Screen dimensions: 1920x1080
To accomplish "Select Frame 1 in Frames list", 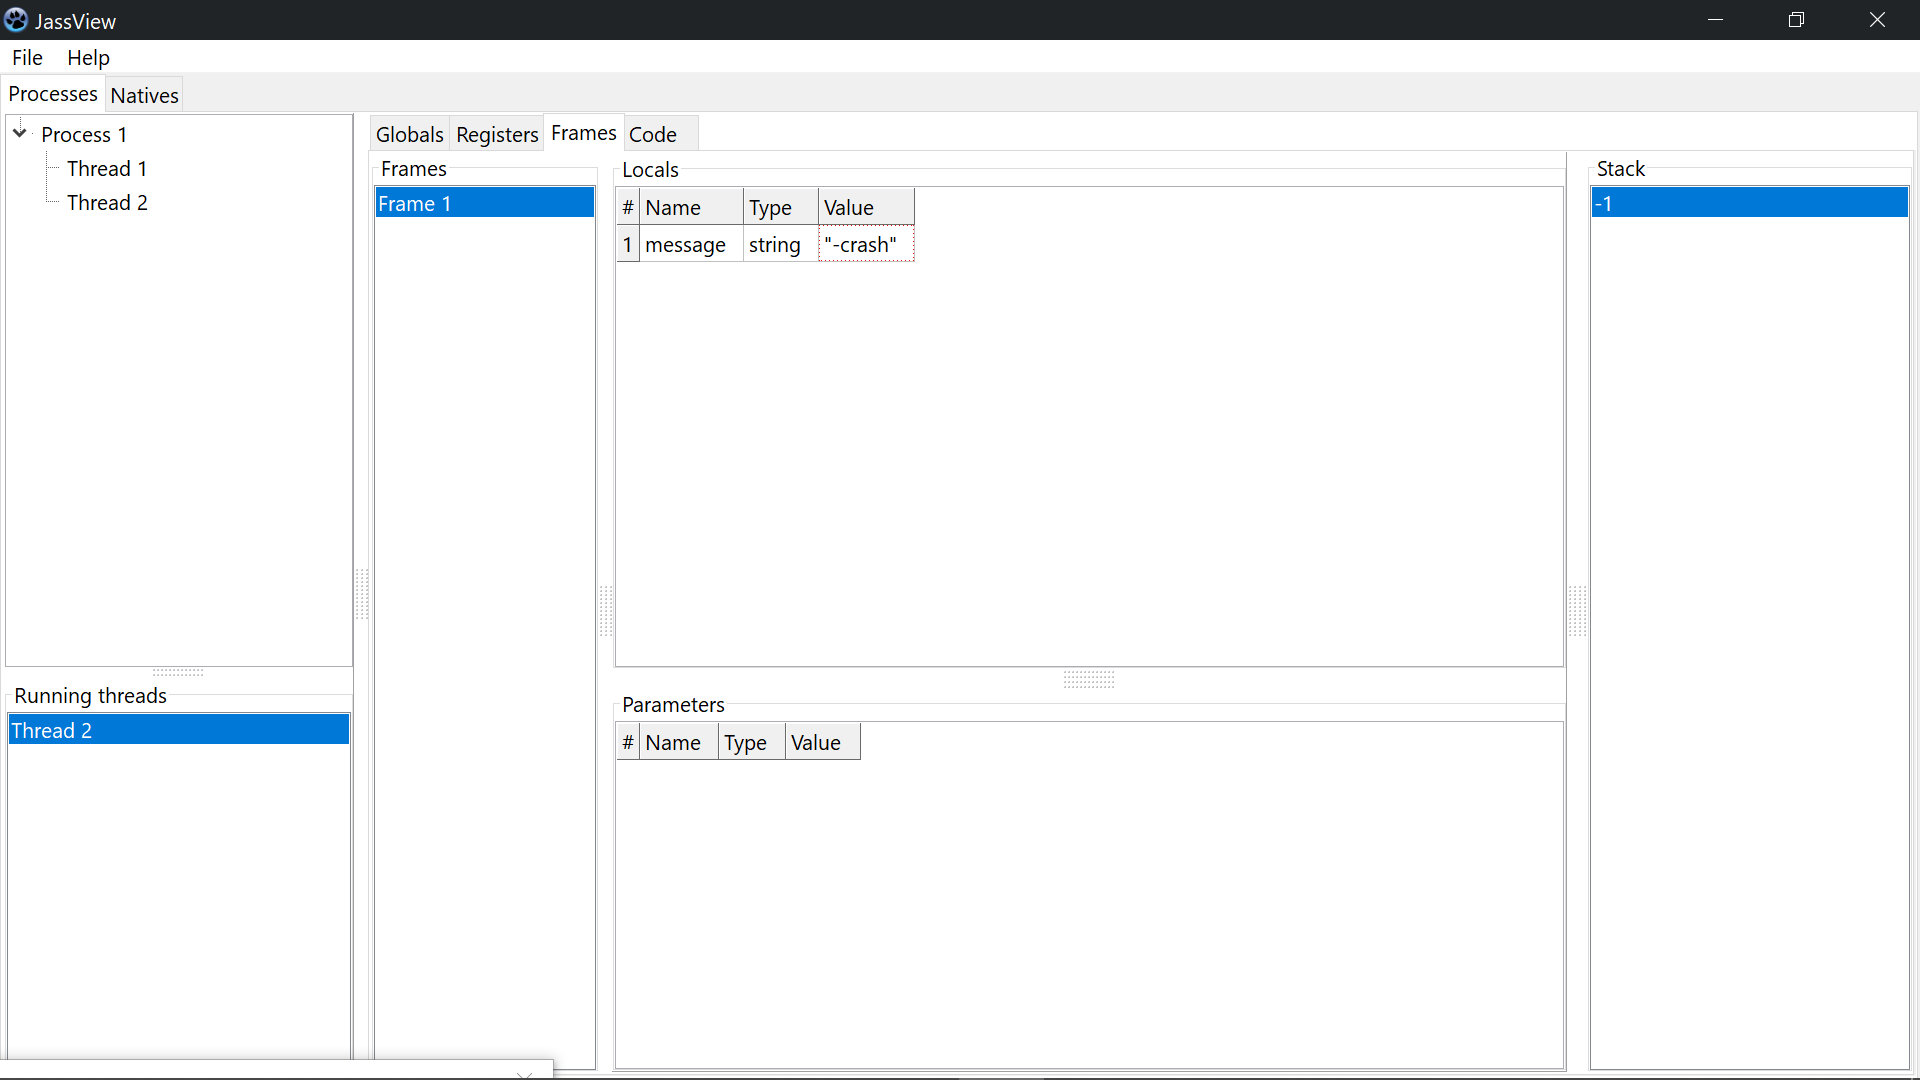I will (x=484, y=204).
